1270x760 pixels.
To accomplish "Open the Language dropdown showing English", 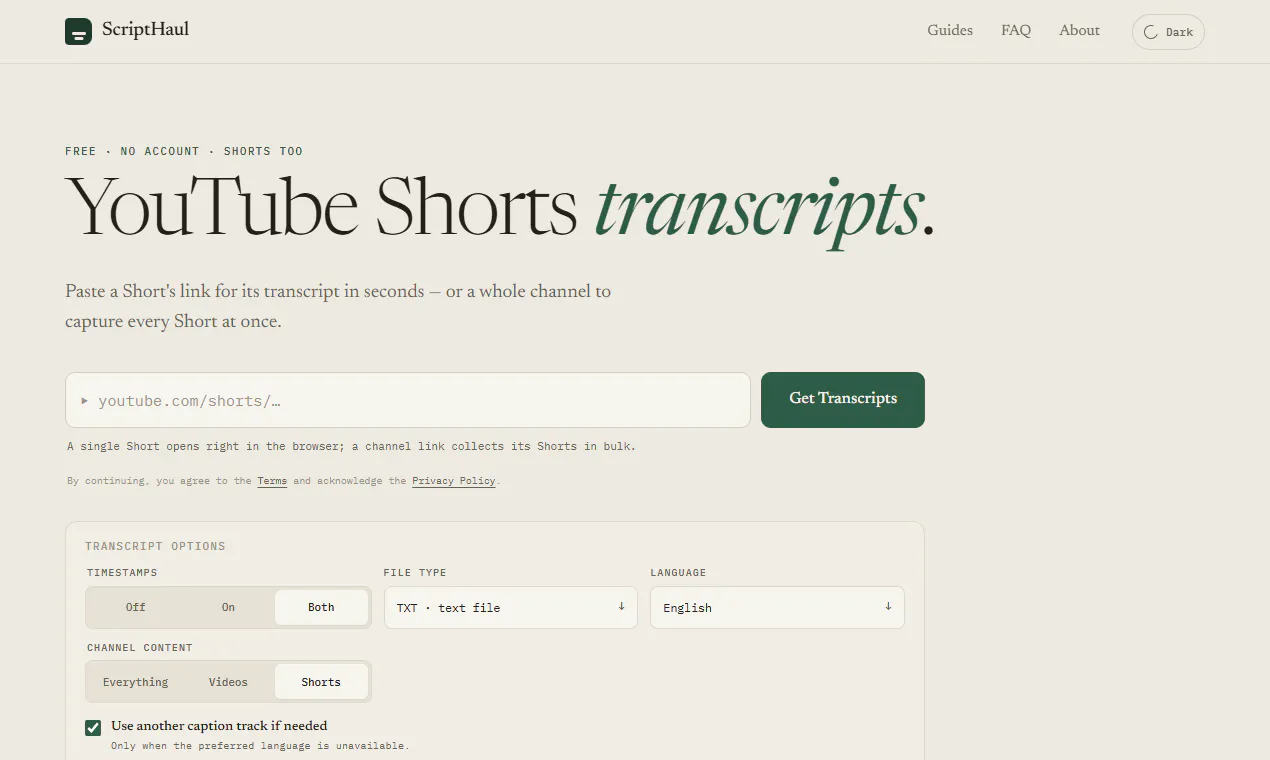I will tap(777, 607).
